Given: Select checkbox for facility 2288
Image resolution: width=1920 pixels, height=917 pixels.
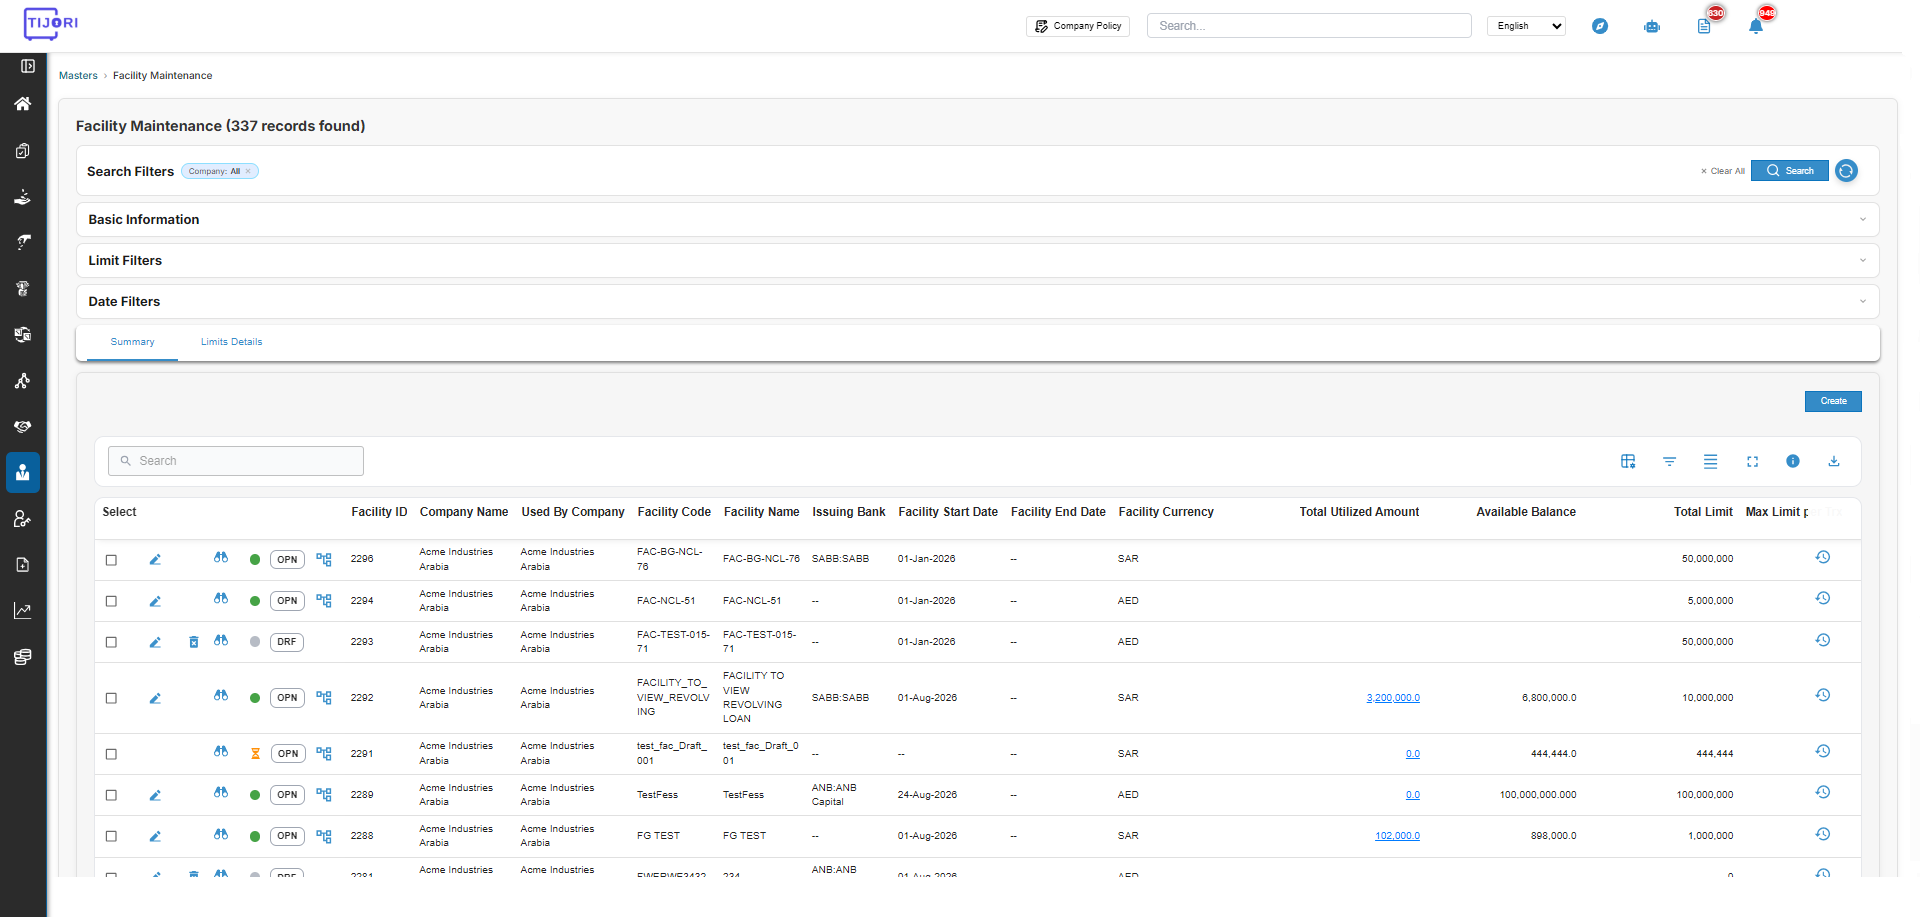Looking at the screenshot, I should (x=111, y=836).
